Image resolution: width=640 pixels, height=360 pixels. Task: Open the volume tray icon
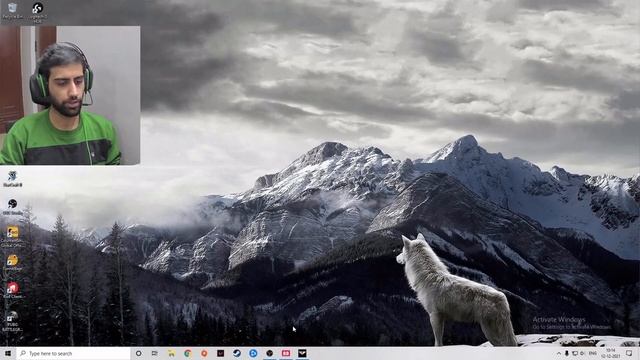click(x=582, y=353)
